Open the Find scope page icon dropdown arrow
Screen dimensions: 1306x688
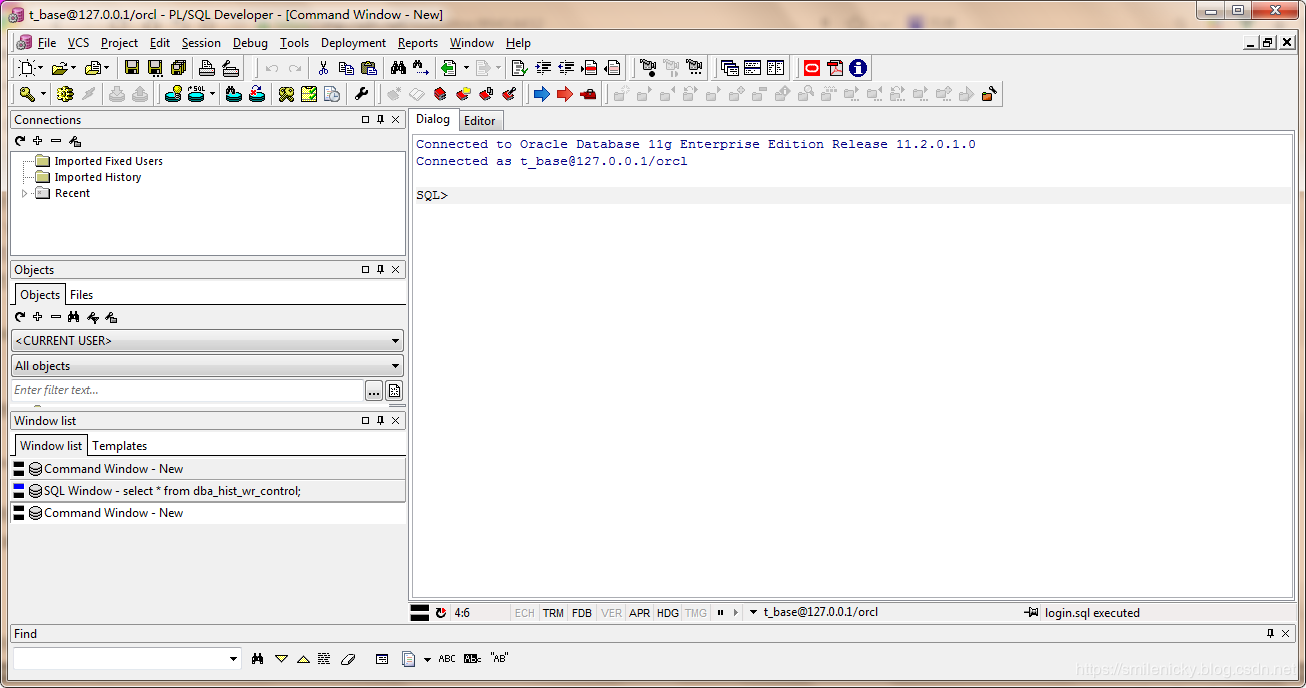(427, 659)
